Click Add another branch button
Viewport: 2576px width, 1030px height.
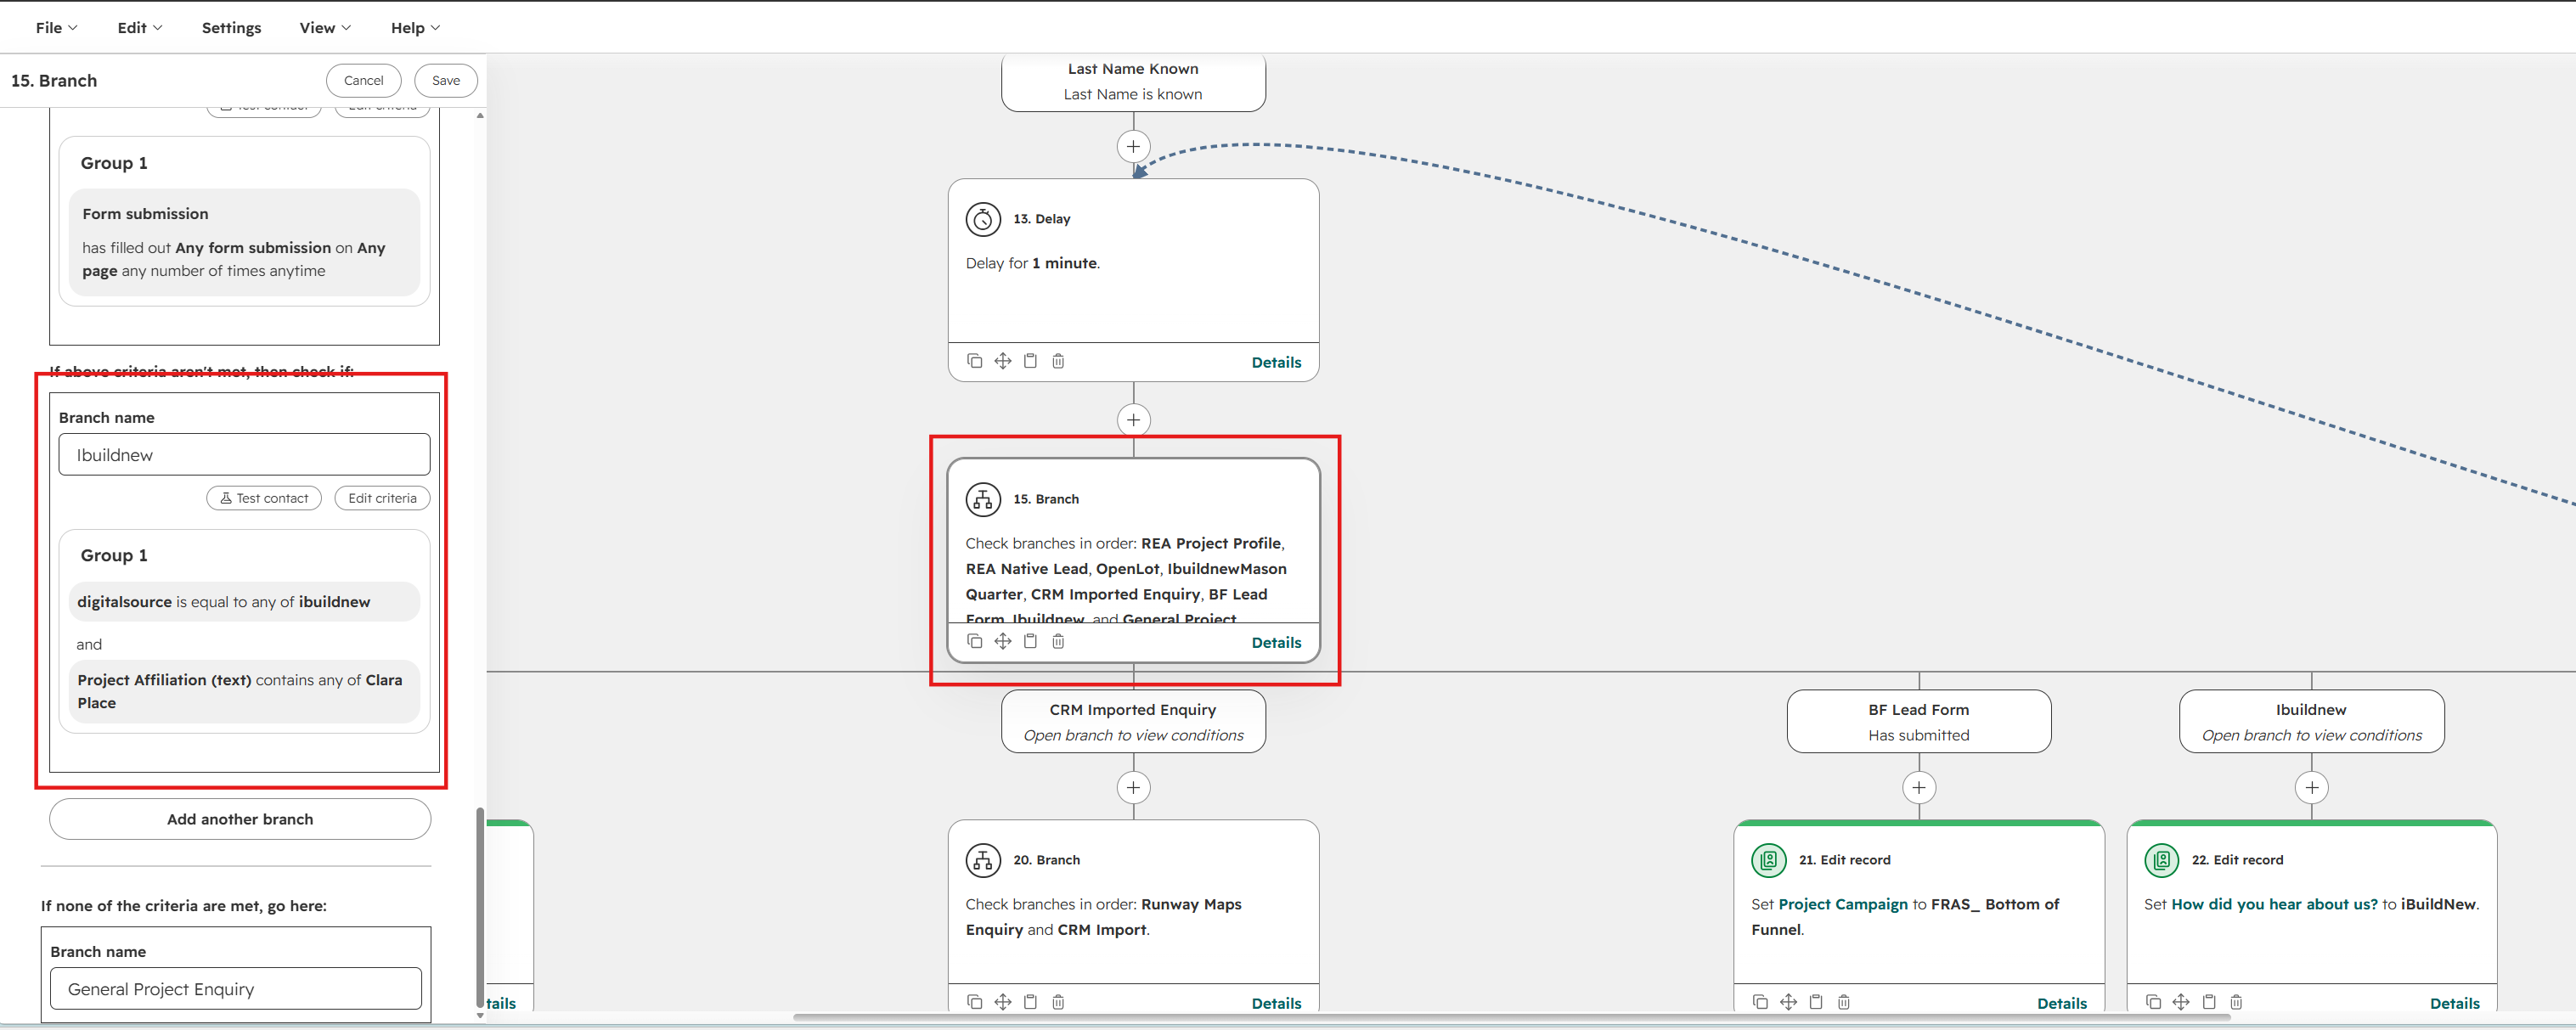point(240,819)
